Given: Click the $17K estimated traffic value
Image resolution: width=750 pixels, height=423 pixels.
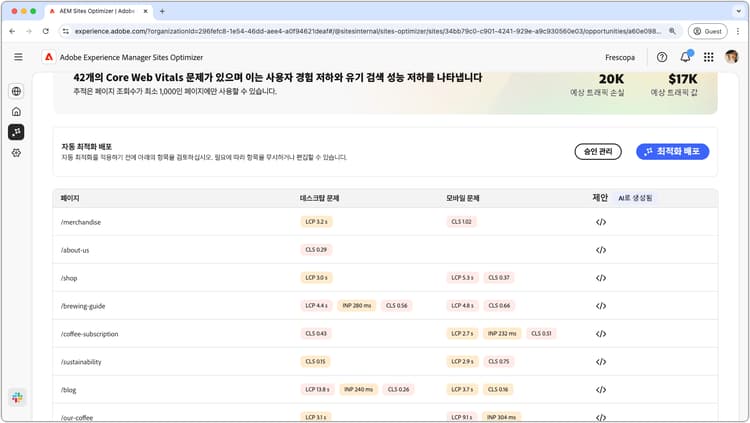Looking at the screenshot, I should coord(683,79).
